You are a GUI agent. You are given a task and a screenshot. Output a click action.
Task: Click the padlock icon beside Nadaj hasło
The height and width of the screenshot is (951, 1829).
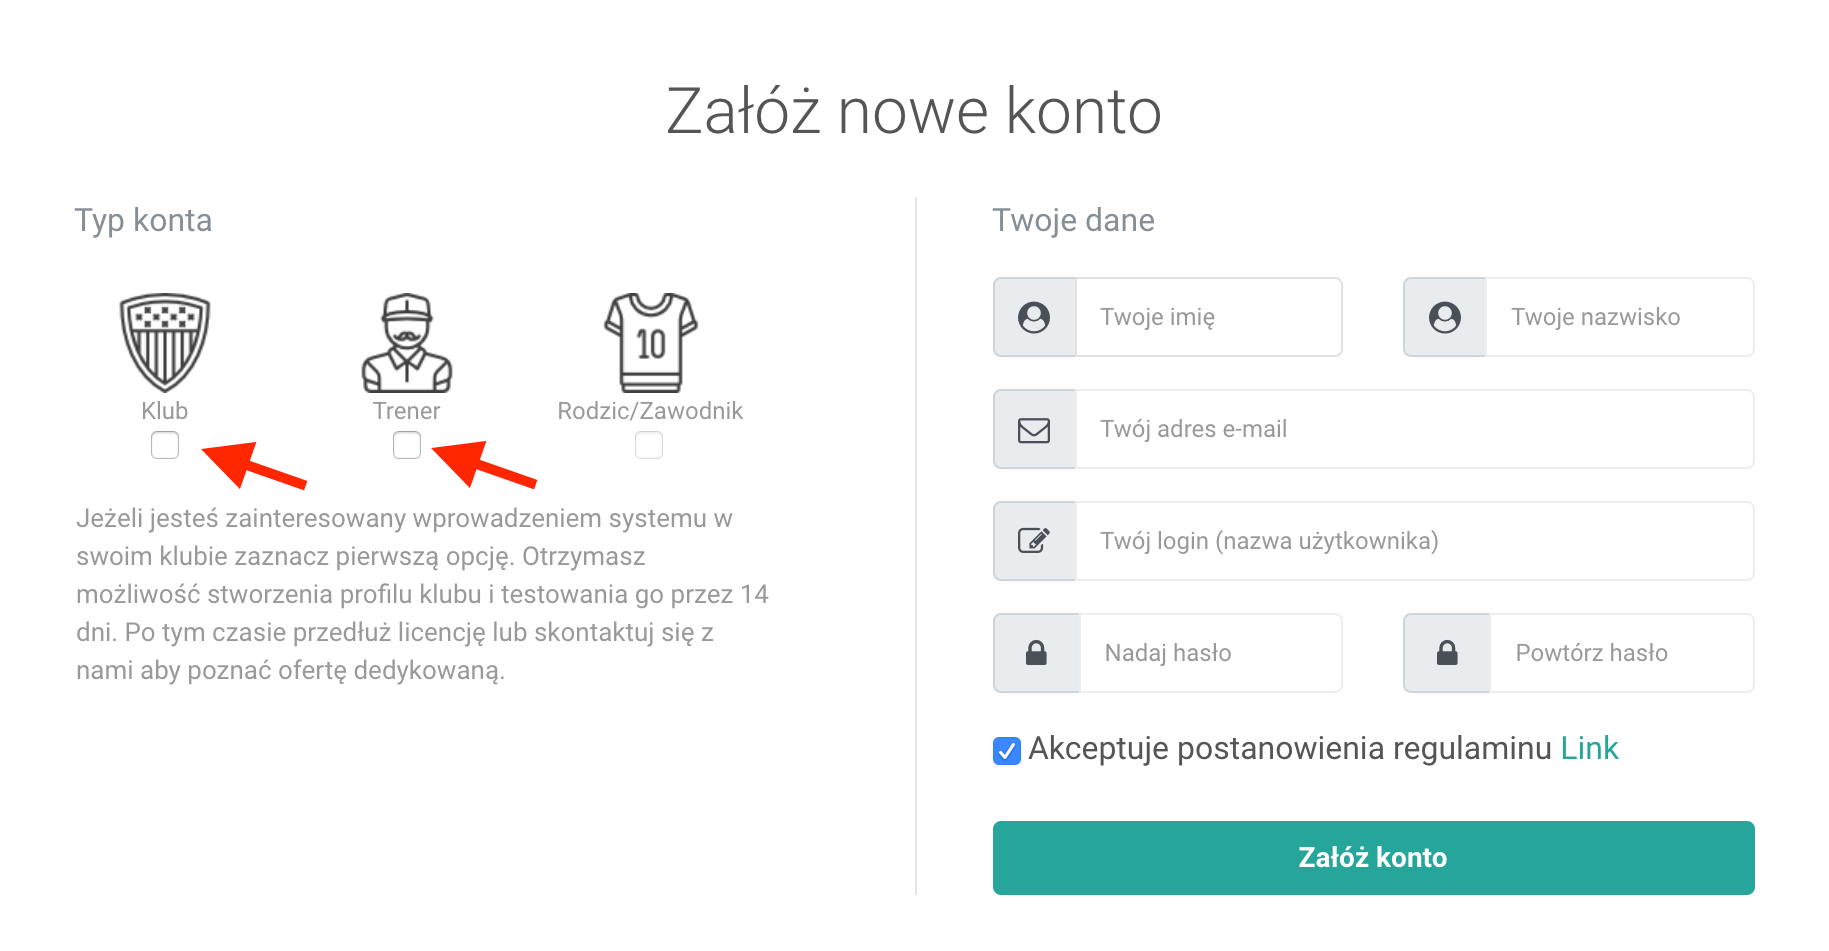pos(1036,653)
